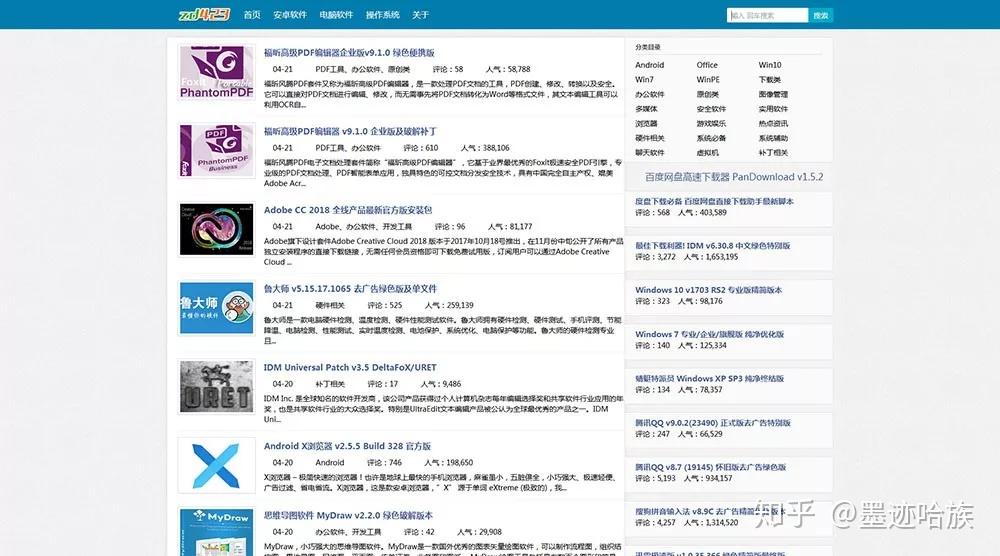
Task: Click the 开发工具 tag in Adobe CC article
Action: [x=397, y=227]
